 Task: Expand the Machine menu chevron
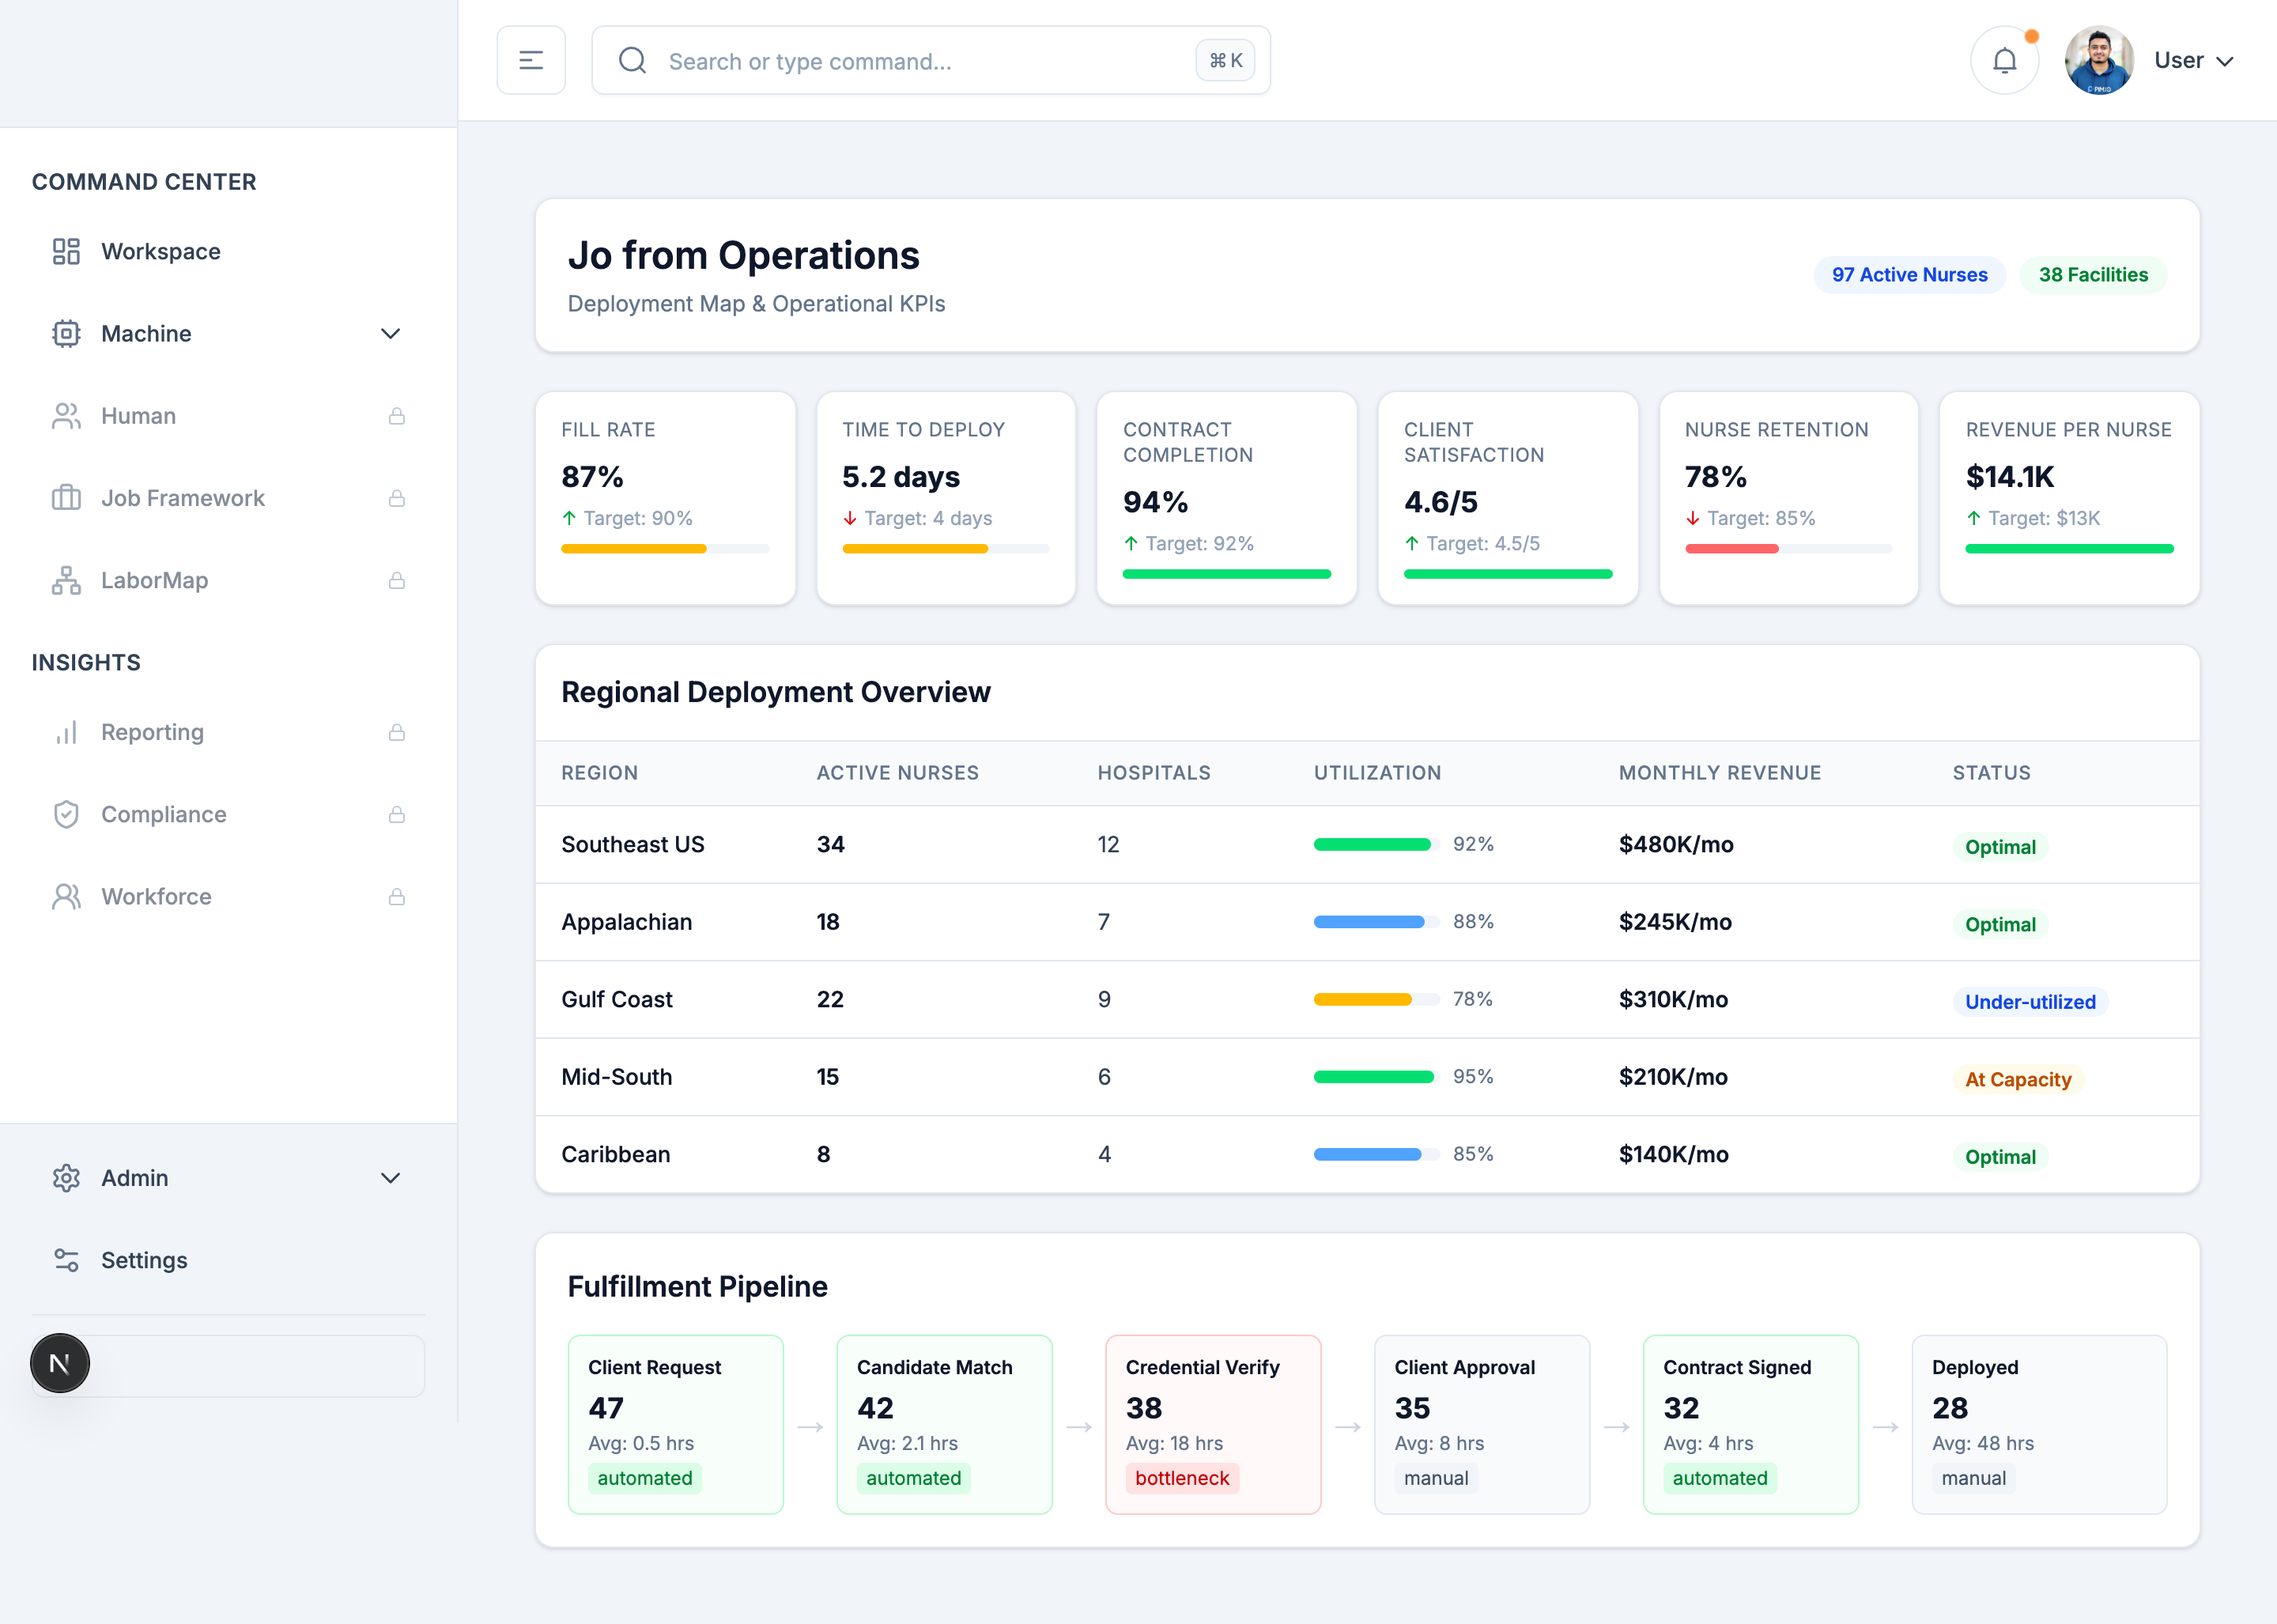tap(390, 333)
